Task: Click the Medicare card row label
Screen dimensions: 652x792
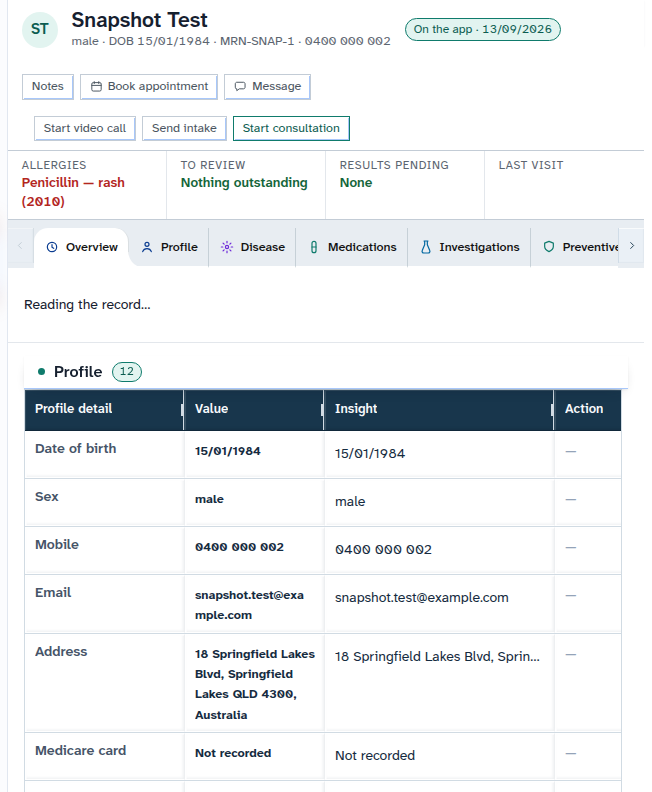Action: pos(81,751)
